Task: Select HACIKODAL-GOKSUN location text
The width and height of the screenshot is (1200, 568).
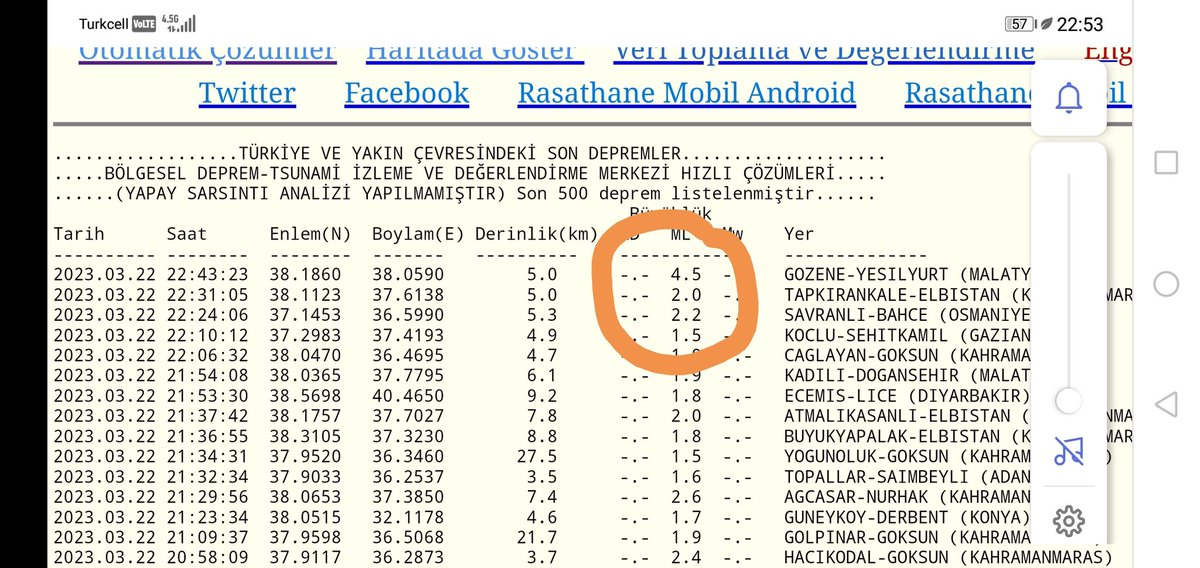Action: coord(871,556)
